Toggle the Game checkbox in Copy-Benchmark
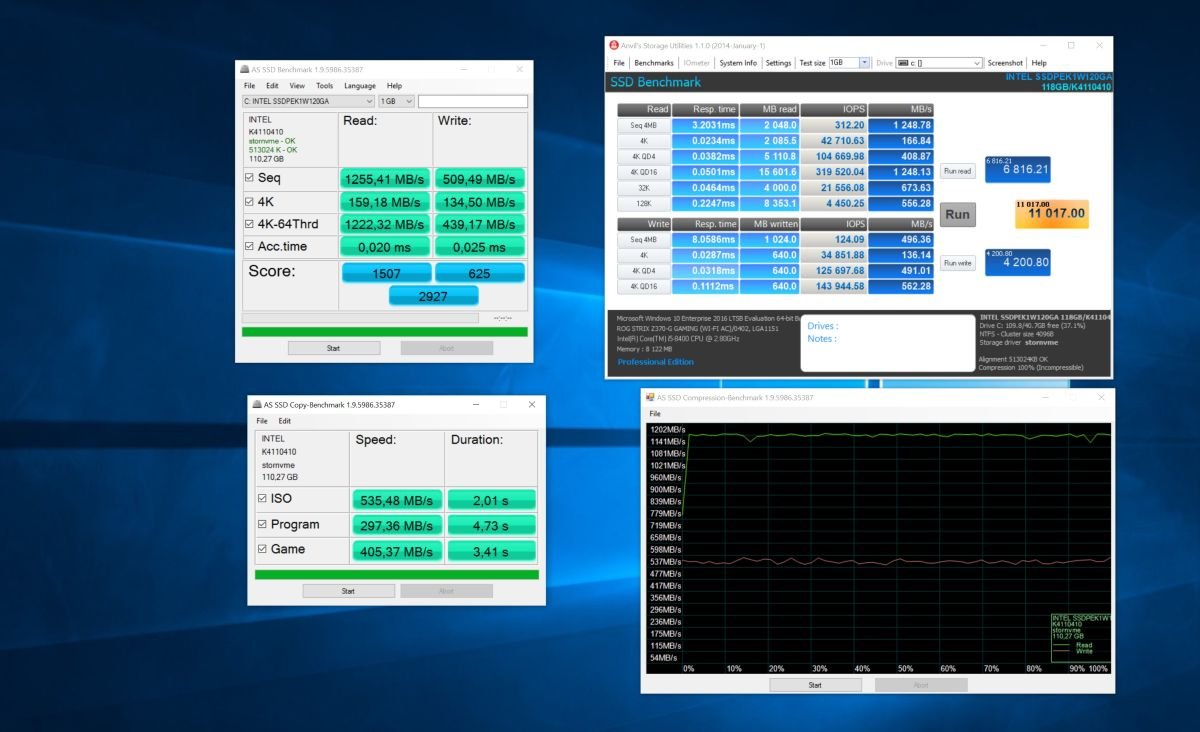1200x732 pixels. pos(262,549)
